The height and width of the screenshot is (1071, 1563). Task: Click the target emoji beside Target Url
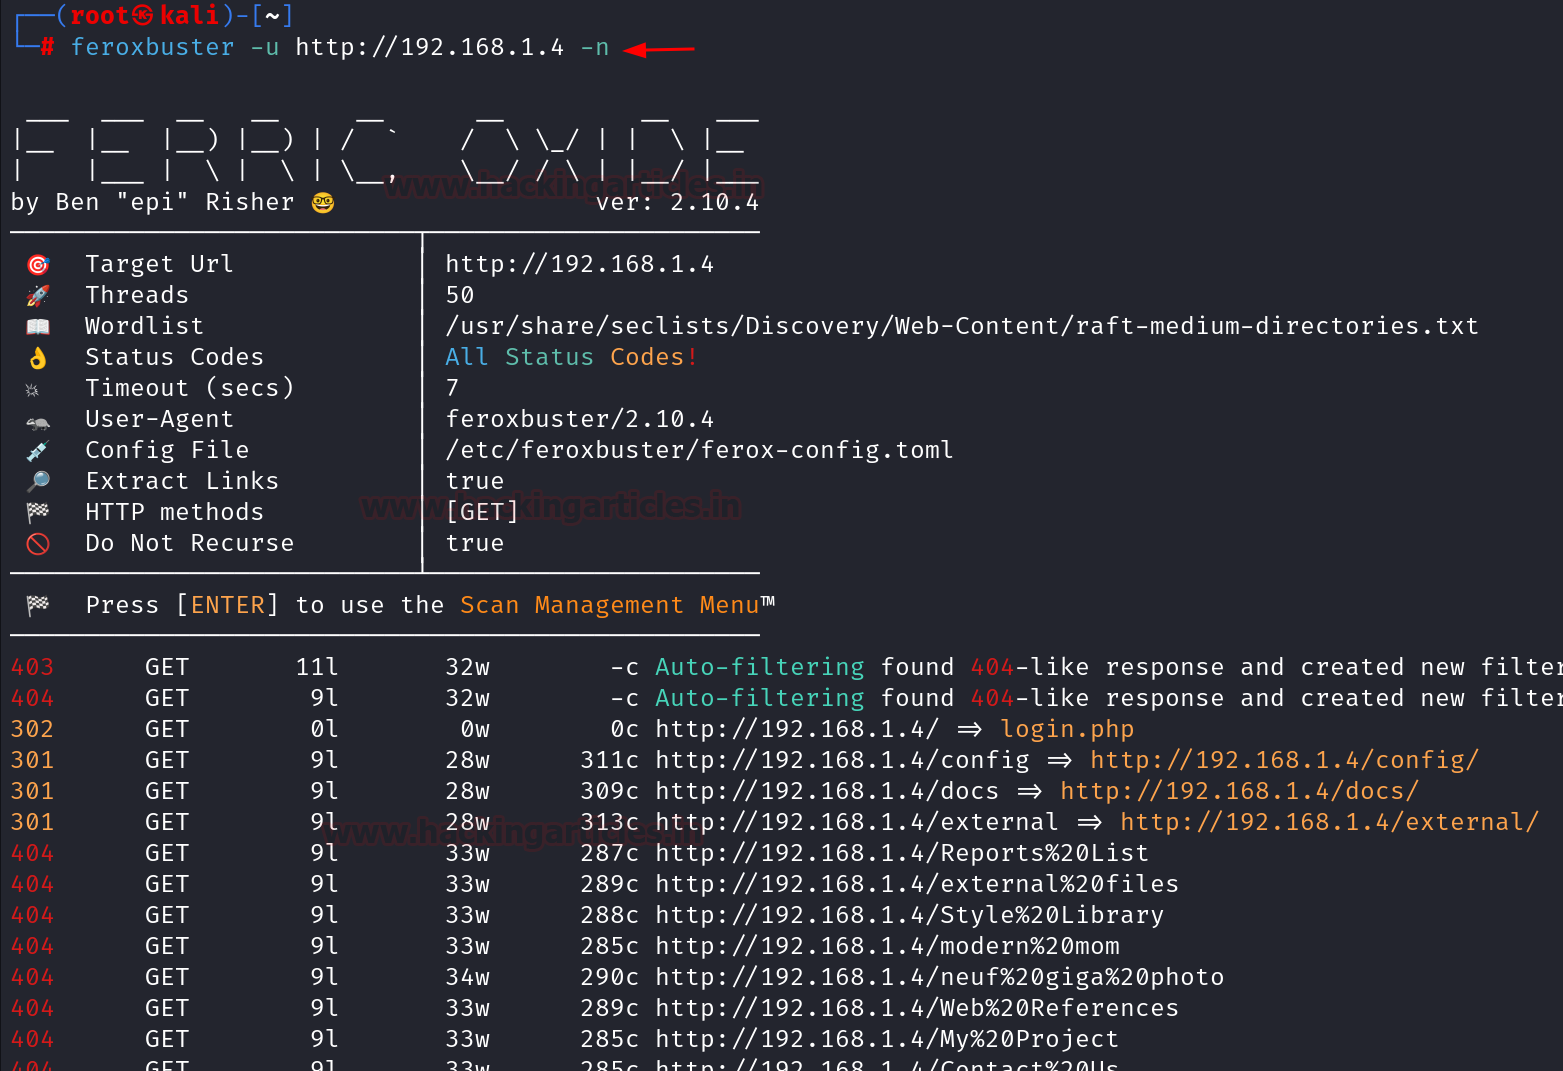[x=38, y=265]
